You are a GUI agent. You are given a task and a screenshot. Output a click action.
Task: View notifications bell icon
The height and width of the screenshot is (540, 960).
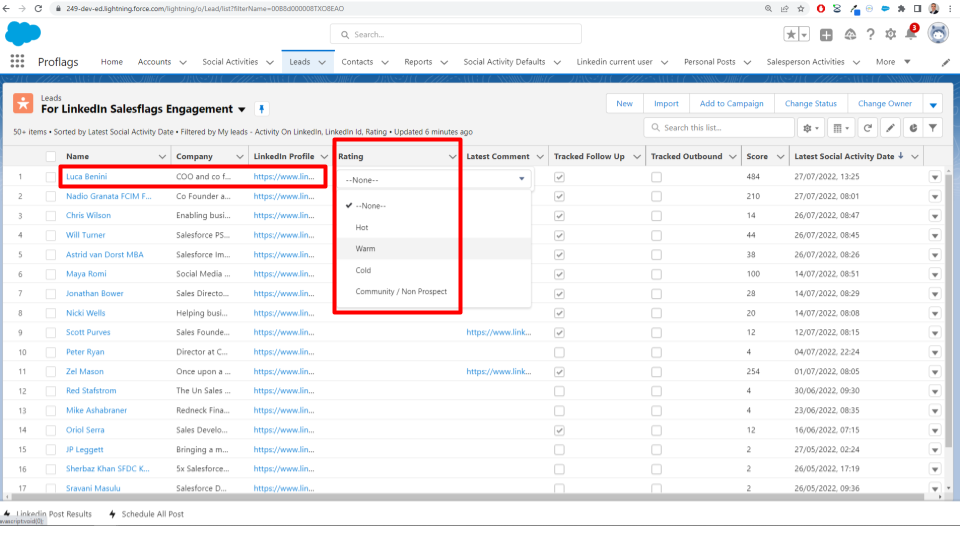click(911, 34)
